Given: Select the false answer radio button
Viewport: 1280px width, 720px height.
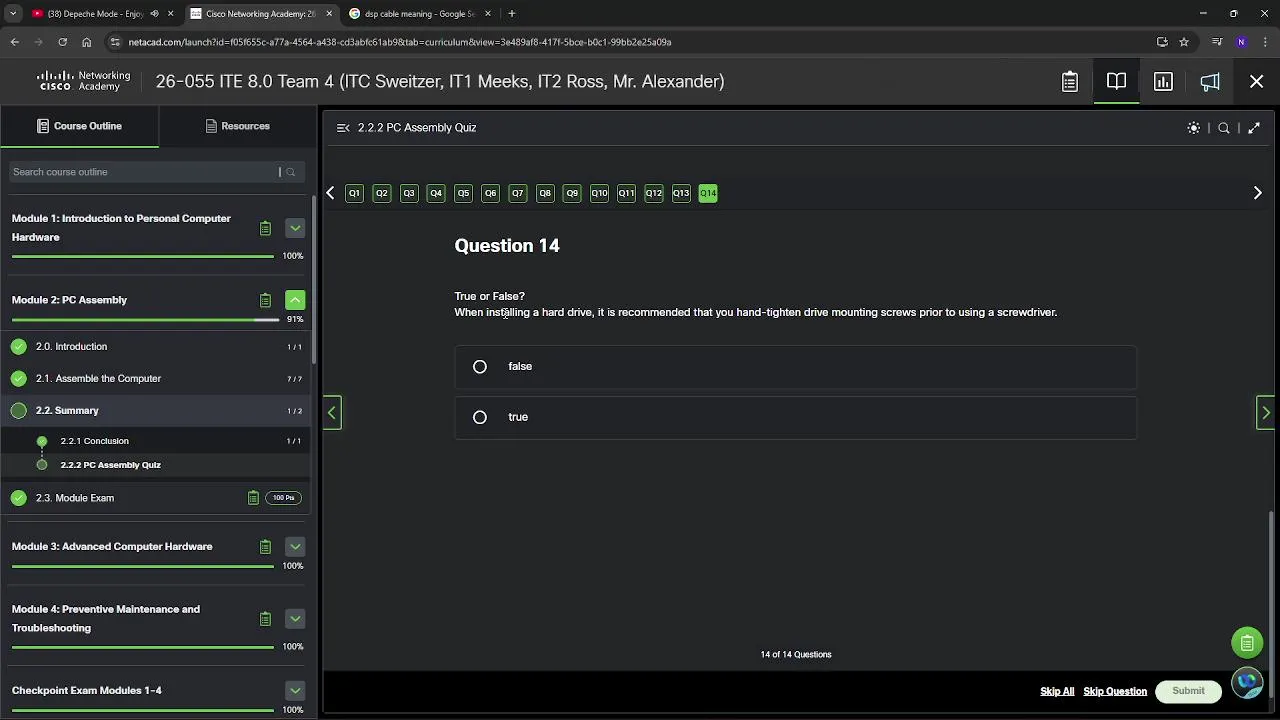Looking at the screenshot, I should click(x=480, y=367).
